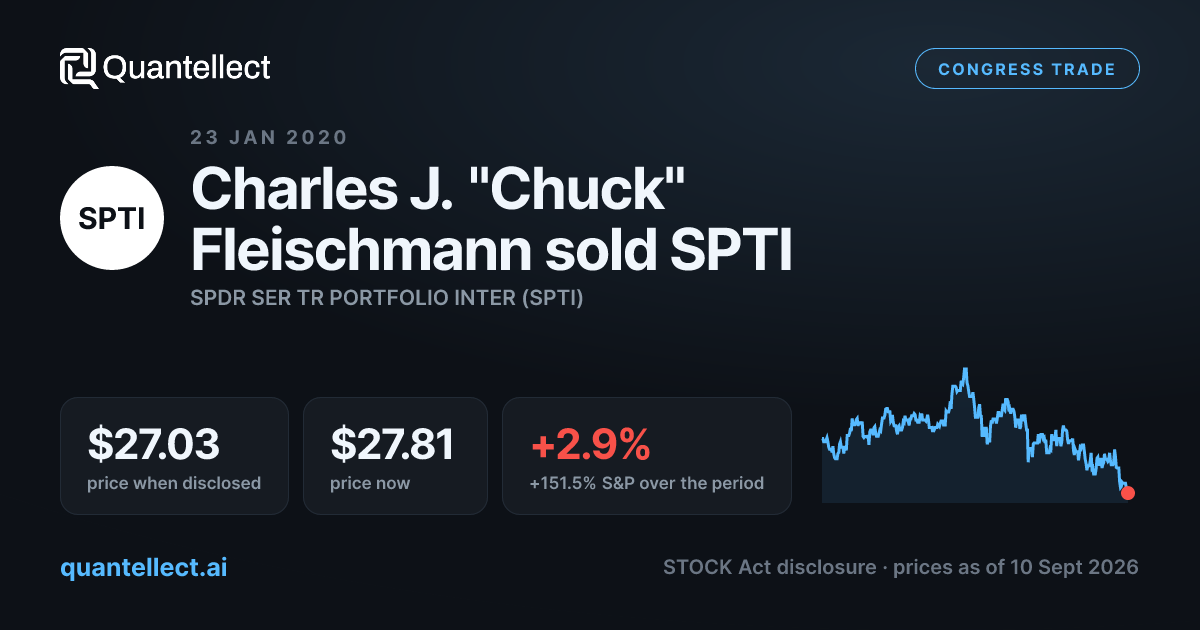Click the STOCK Act disclosure footer text
This screenshot has height=630, width=1200.
(770, 567)
